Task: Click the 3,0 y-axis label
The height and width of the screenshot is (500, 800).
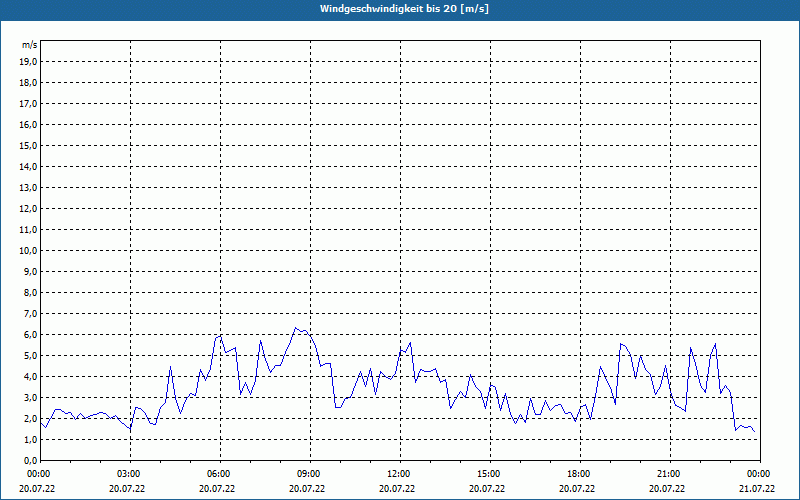Action: 30,397
